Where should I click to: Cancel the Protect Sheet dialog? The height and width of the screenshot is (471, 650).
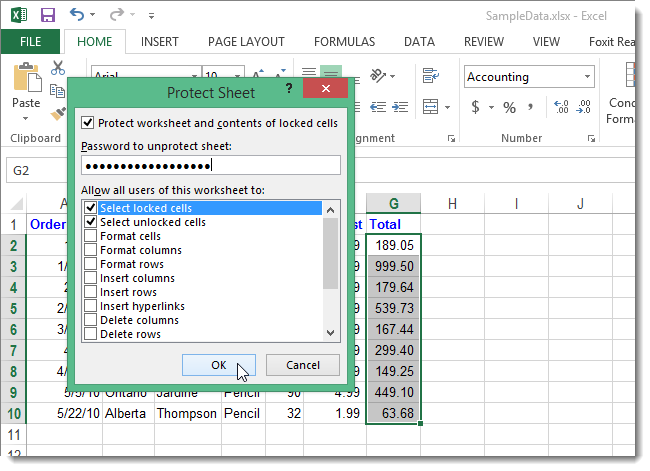tap(303, 365)
